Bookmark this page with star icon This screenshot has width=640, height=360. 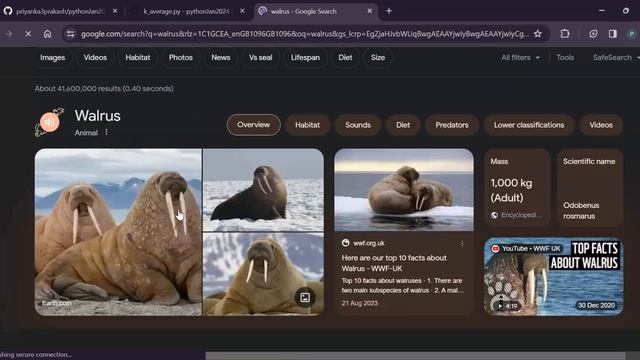(538, 34)
